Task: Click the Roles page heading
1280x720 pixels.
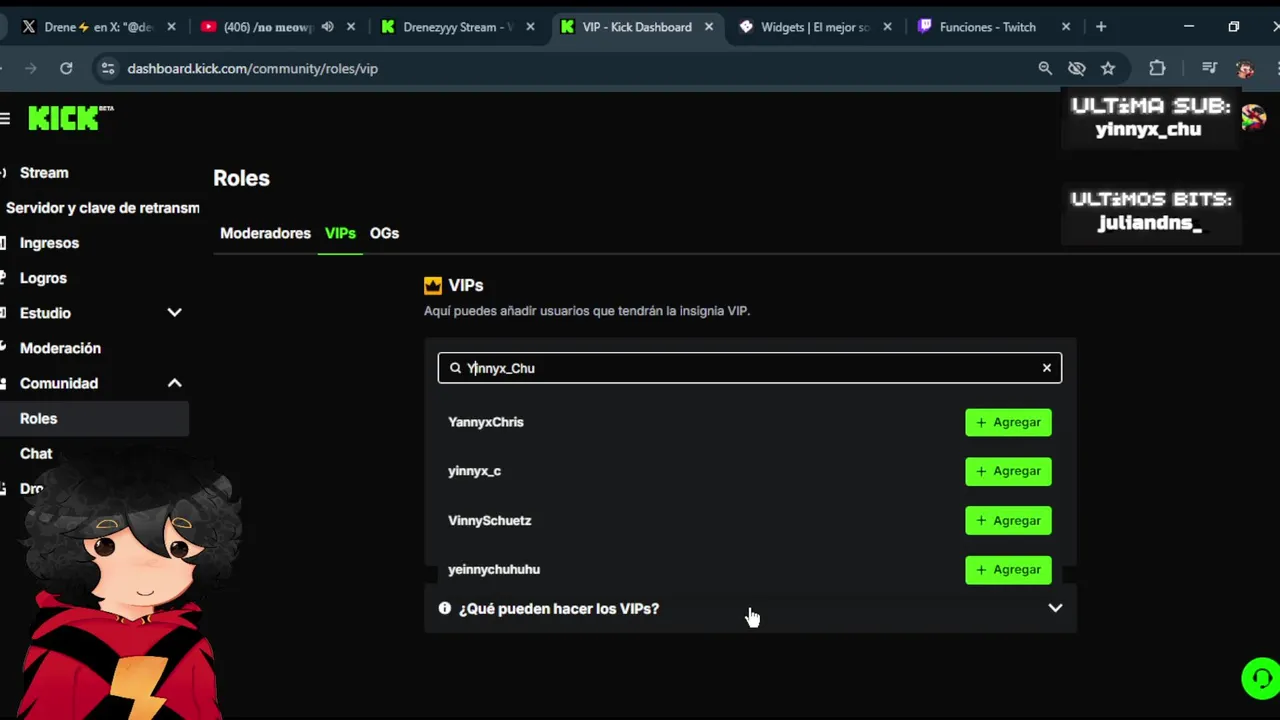Action: (241, 178)
